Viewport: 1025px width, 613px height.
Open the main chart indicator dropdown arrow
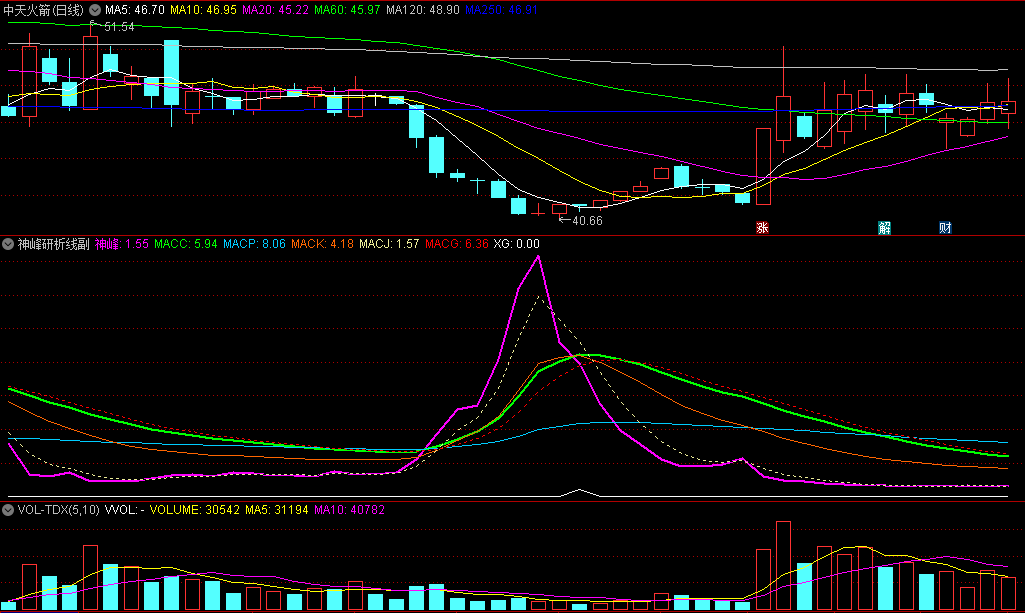pyautogui.click(x=95, y=10)
